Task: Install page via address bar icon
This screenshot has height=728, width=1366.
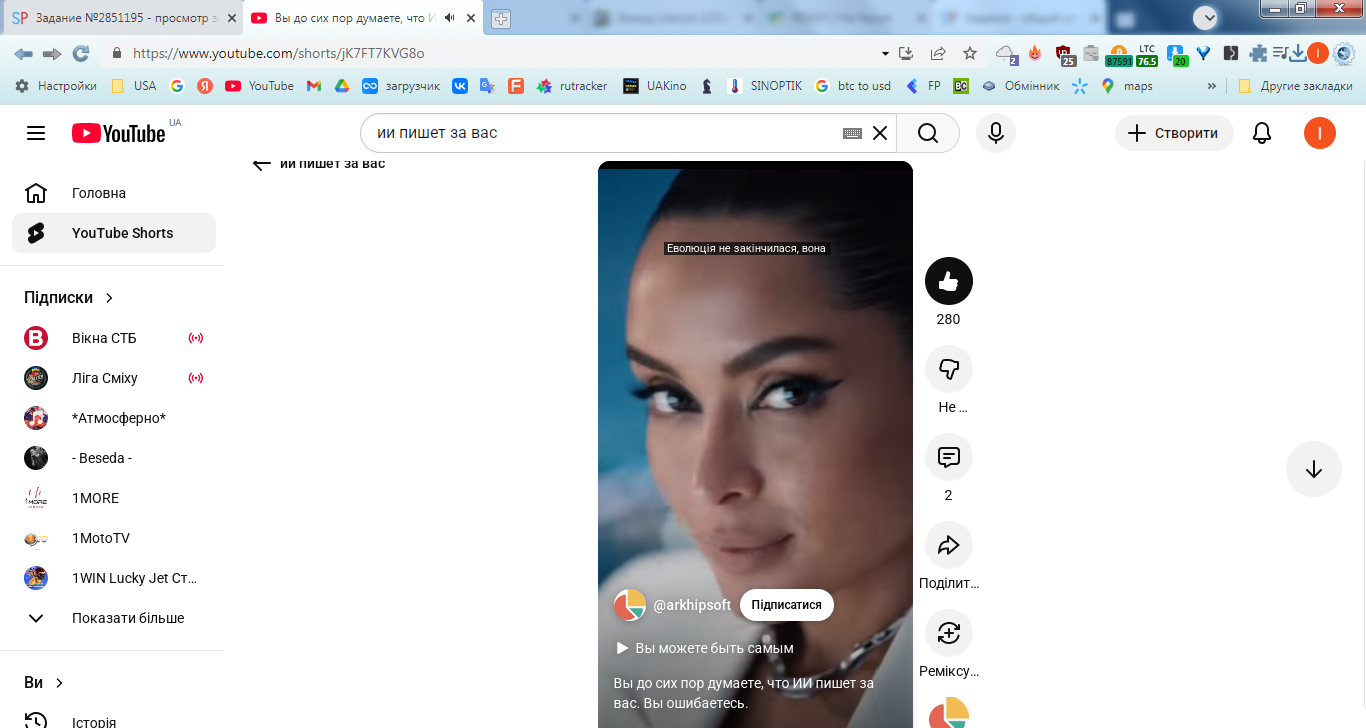Action: [x=907, y=54]
